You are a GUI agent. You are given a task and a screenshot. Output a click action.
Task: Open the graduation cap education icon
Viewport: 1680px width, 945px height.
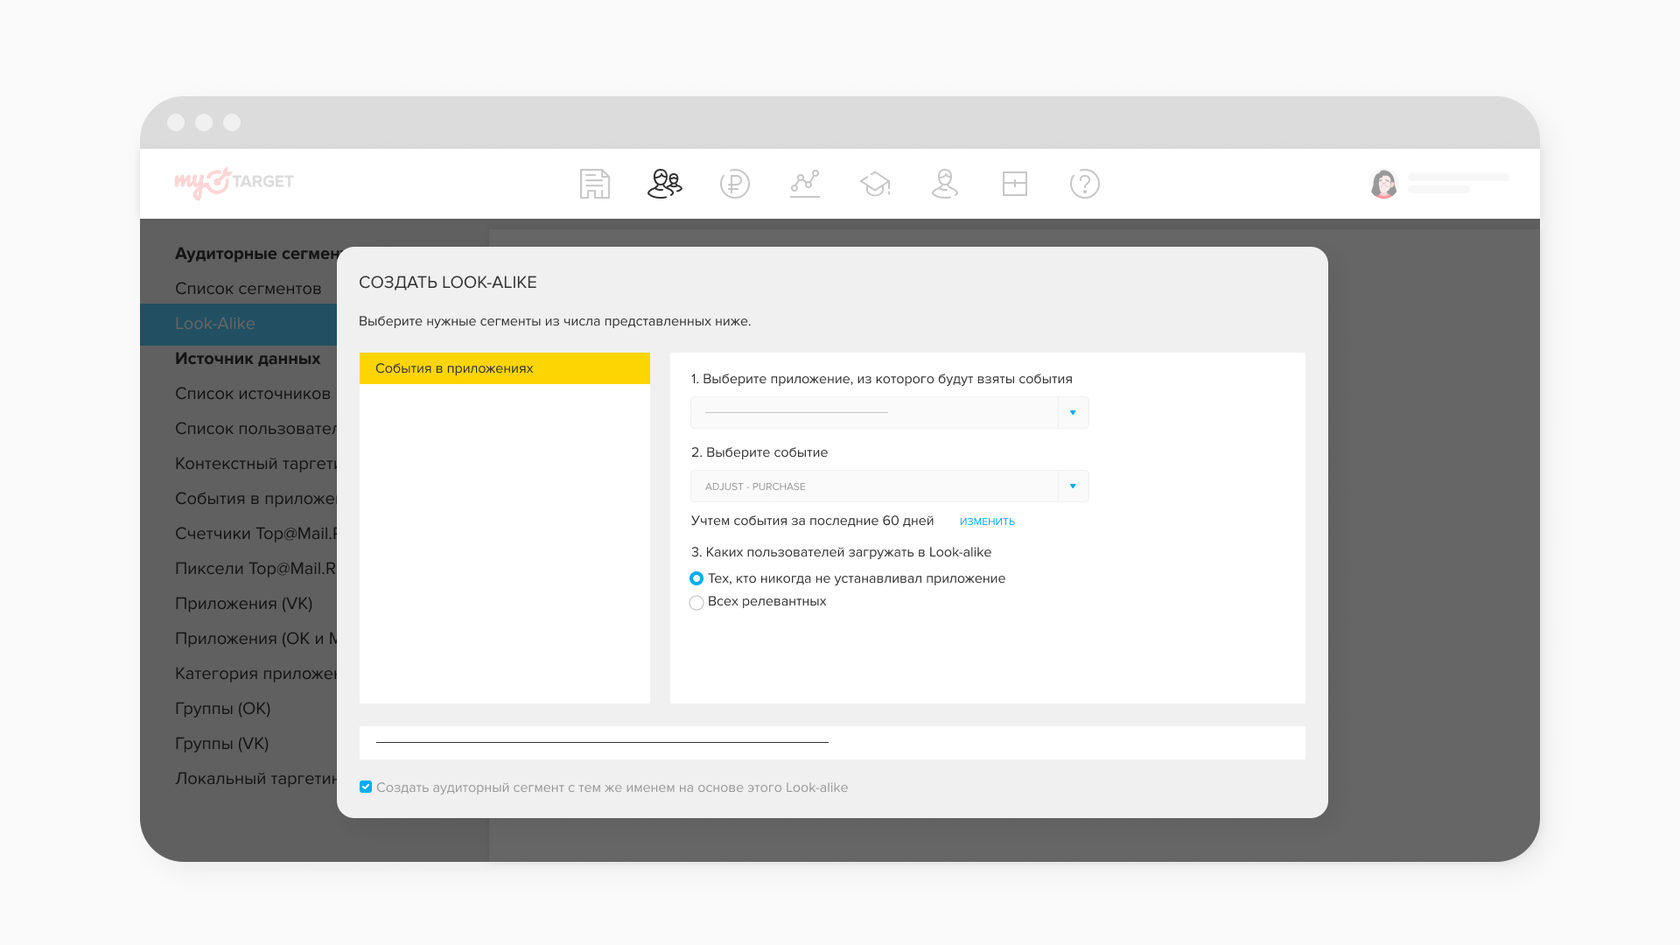(875, 184)
